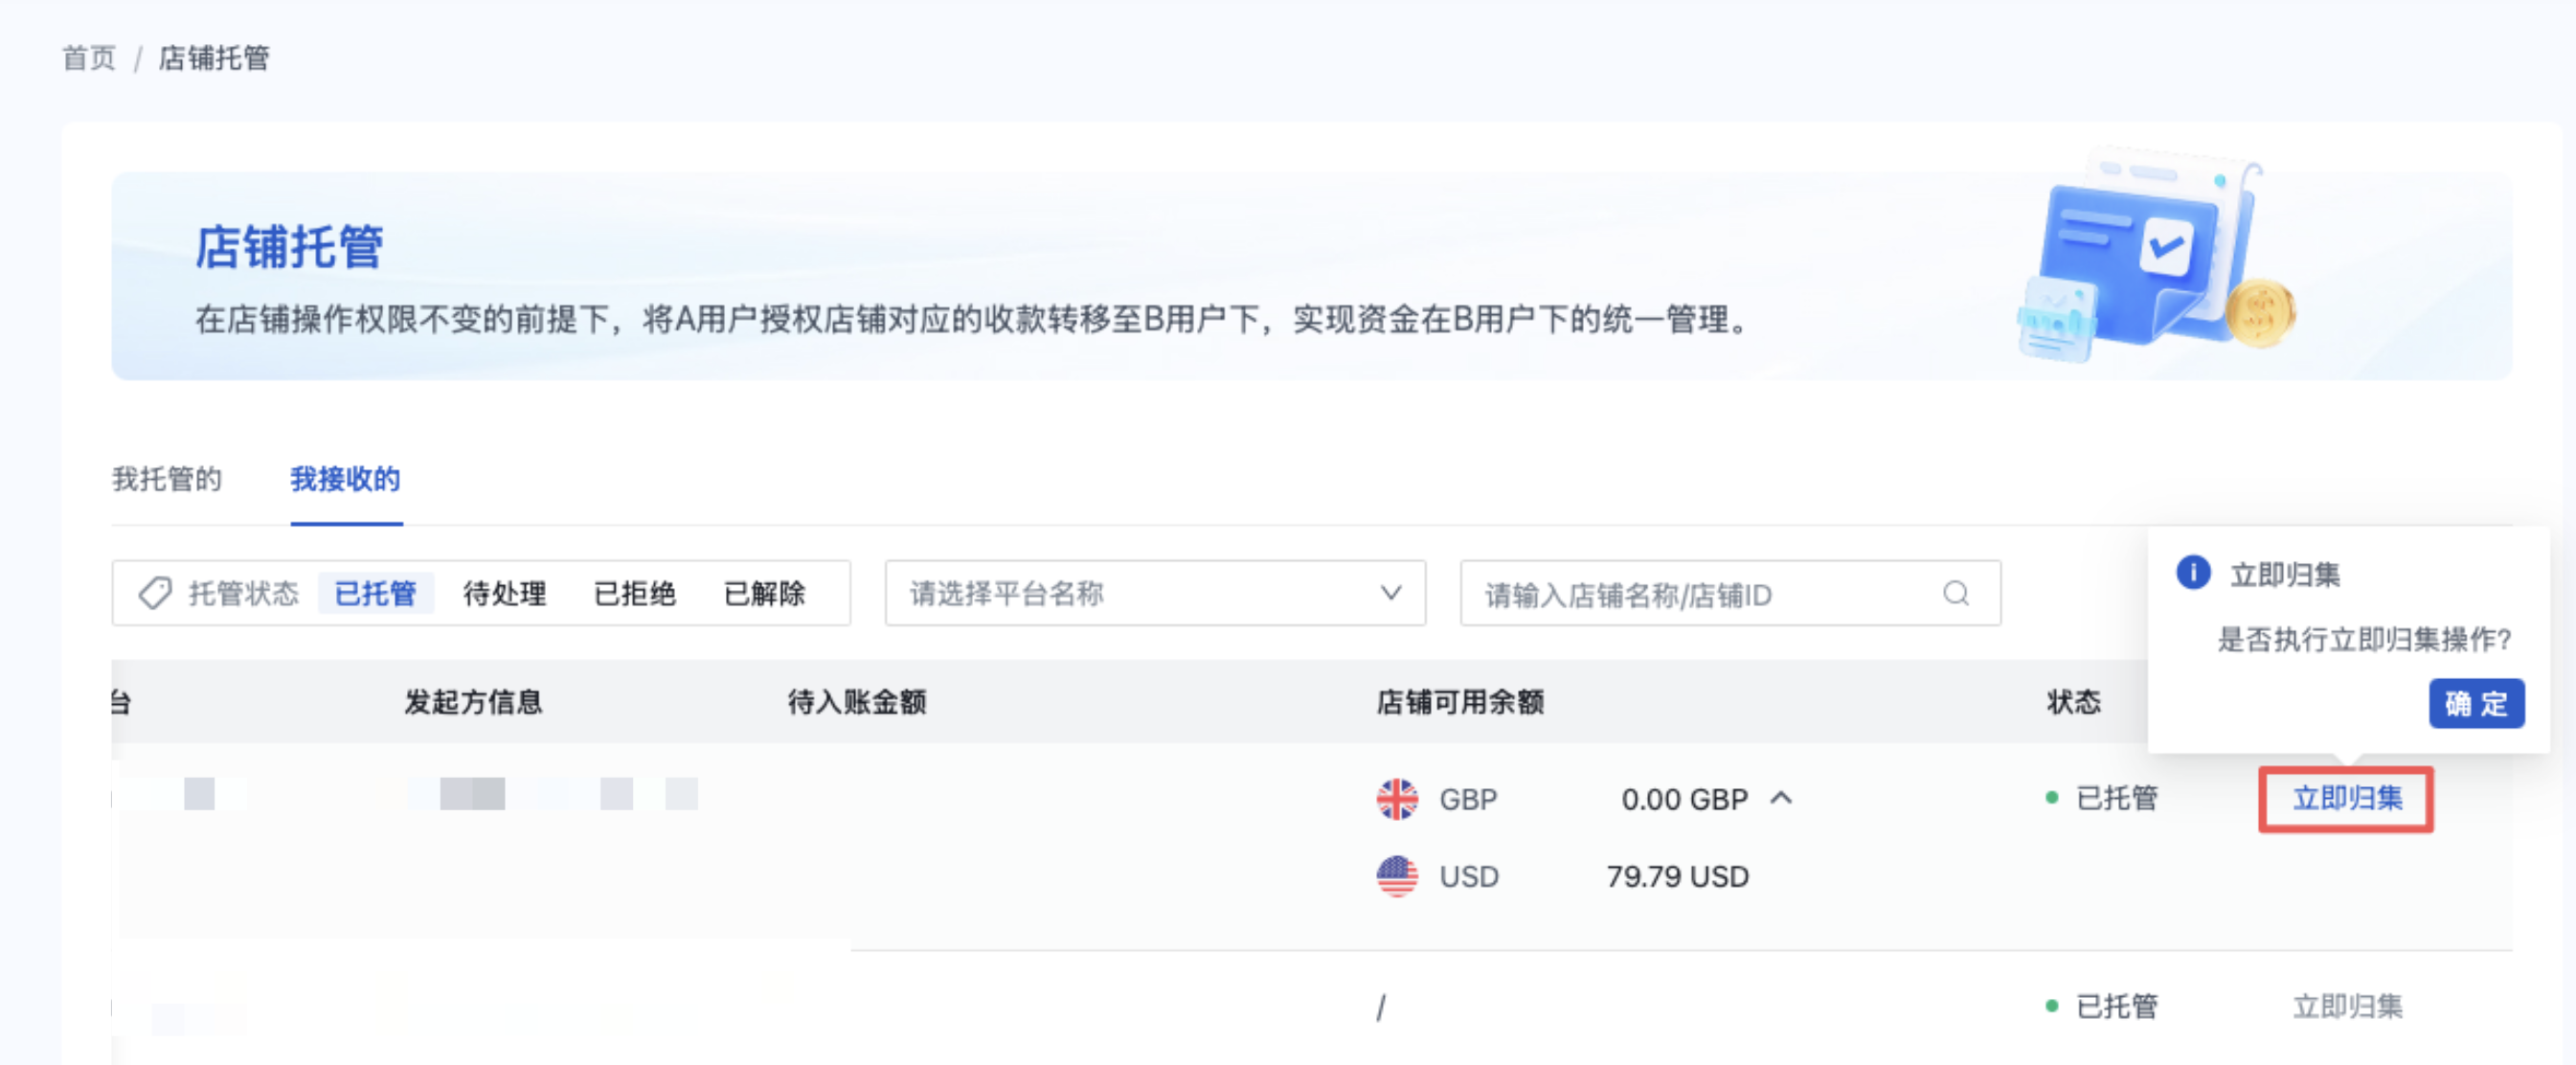Filter by 待处理 status
This screenshot has width=2576, height=1065.
[x=505, y=593]
